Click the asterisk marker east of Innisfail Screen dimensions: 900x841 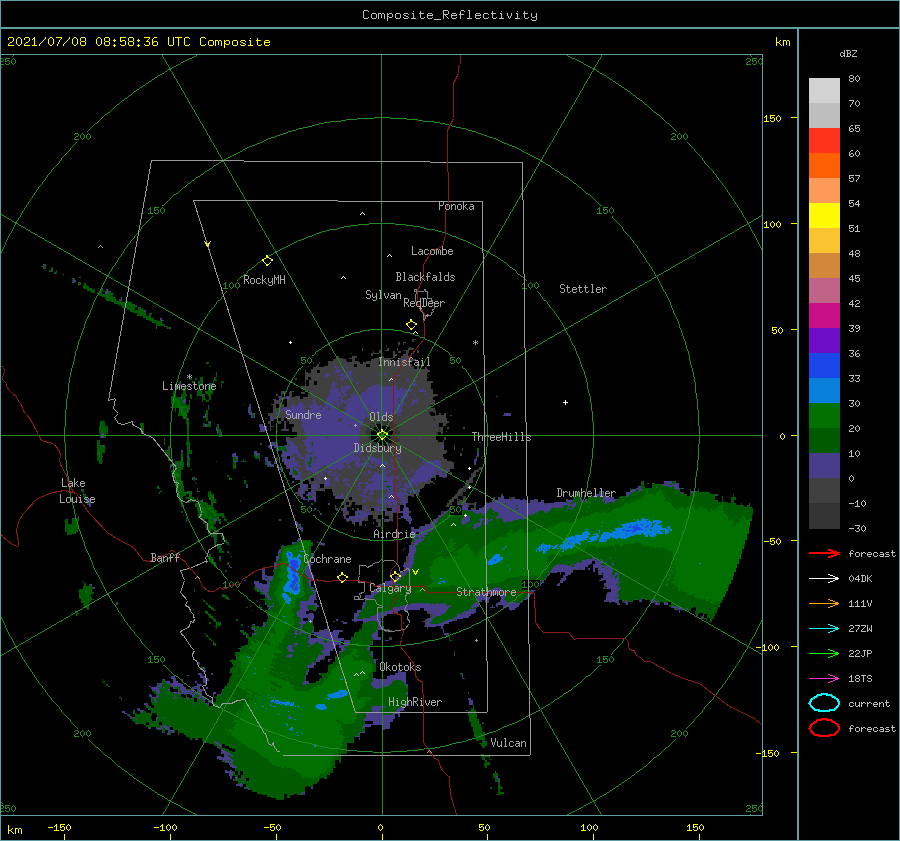[x=475, y=343]
